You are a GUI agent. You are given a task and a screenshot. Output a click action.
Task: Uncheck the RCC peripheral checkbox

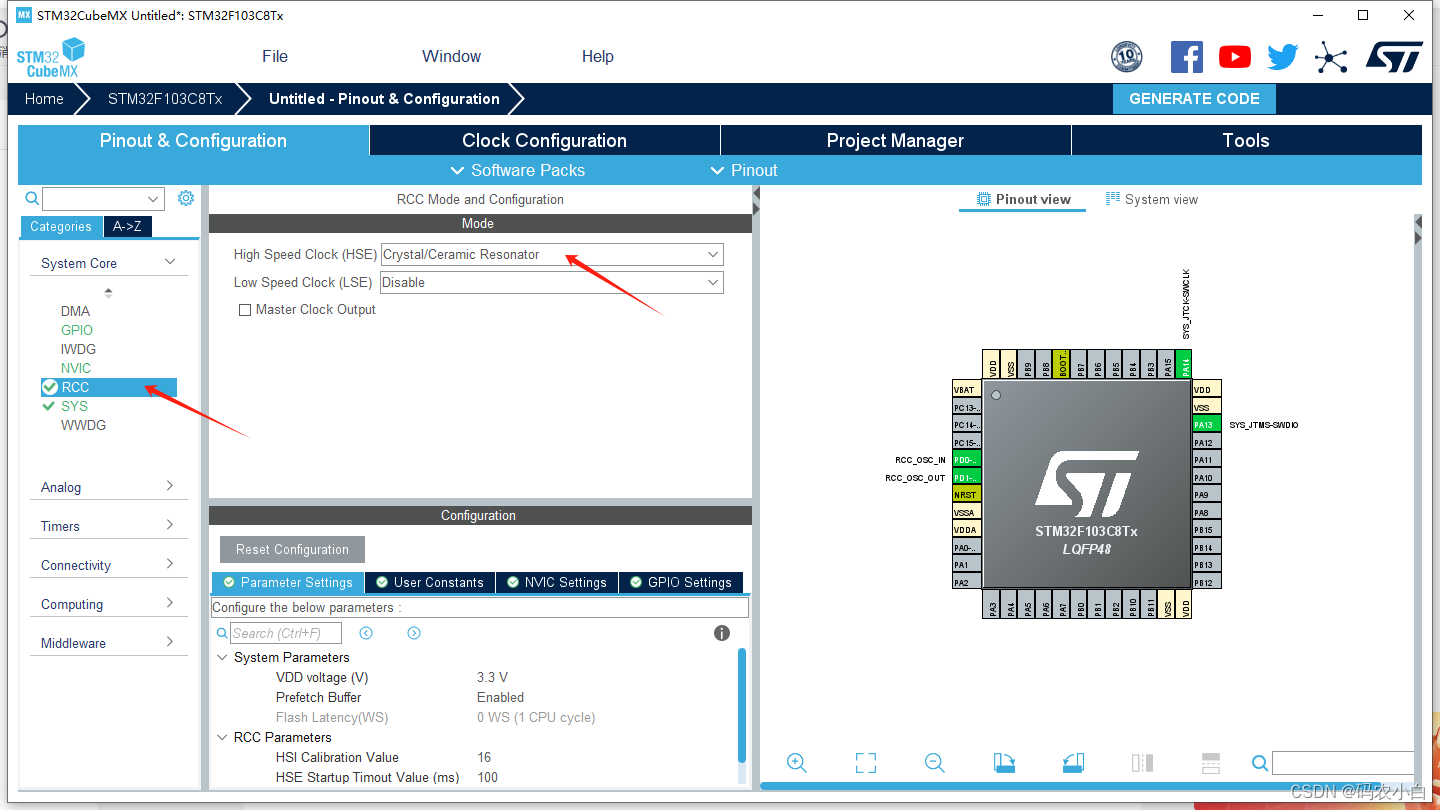(x=50, y=387)
